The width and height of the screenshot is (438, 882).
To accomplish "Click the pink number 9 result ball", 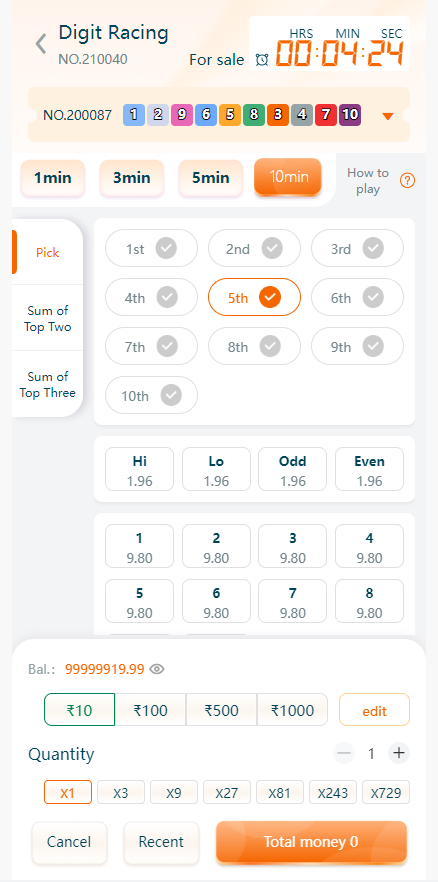I will tap(182, 115).
